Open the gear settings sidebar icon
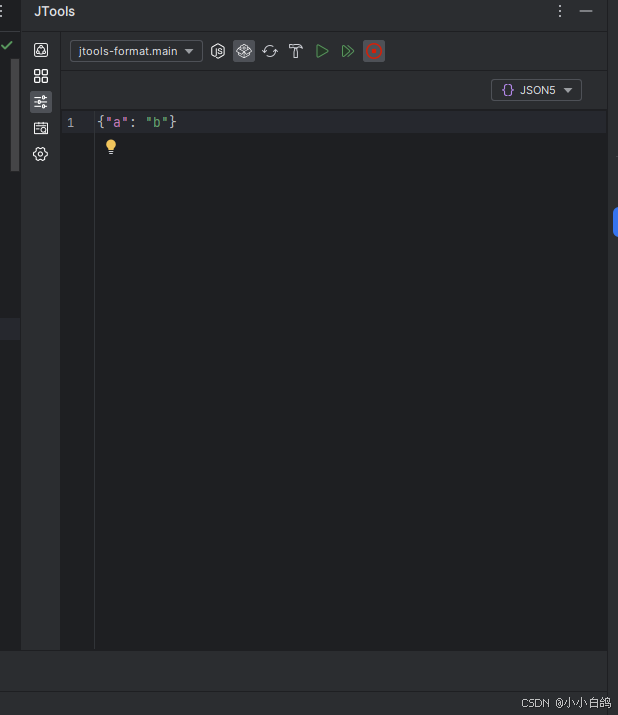The height and width of the screenshot is (715, 618). [x=41, y=154]
